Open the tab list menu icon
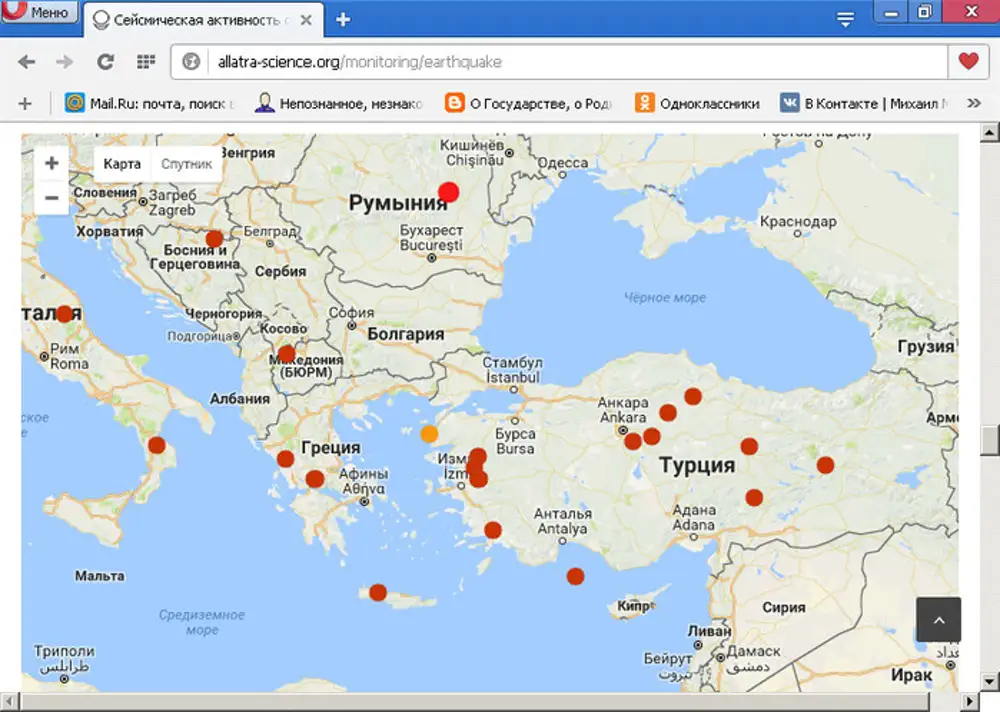This screenshot has height=712, width=1000. [x=846, y=19]
